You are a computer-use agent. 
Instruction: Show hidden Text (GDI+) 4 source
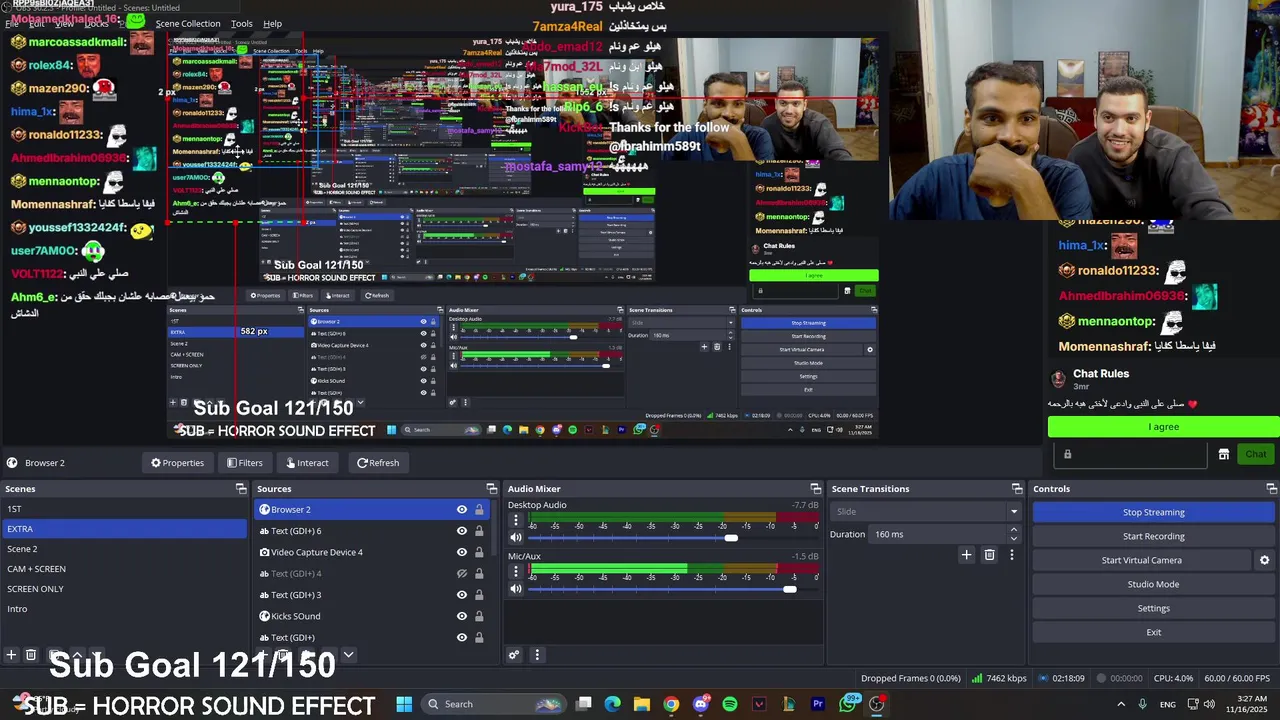[x=462, y=574]
